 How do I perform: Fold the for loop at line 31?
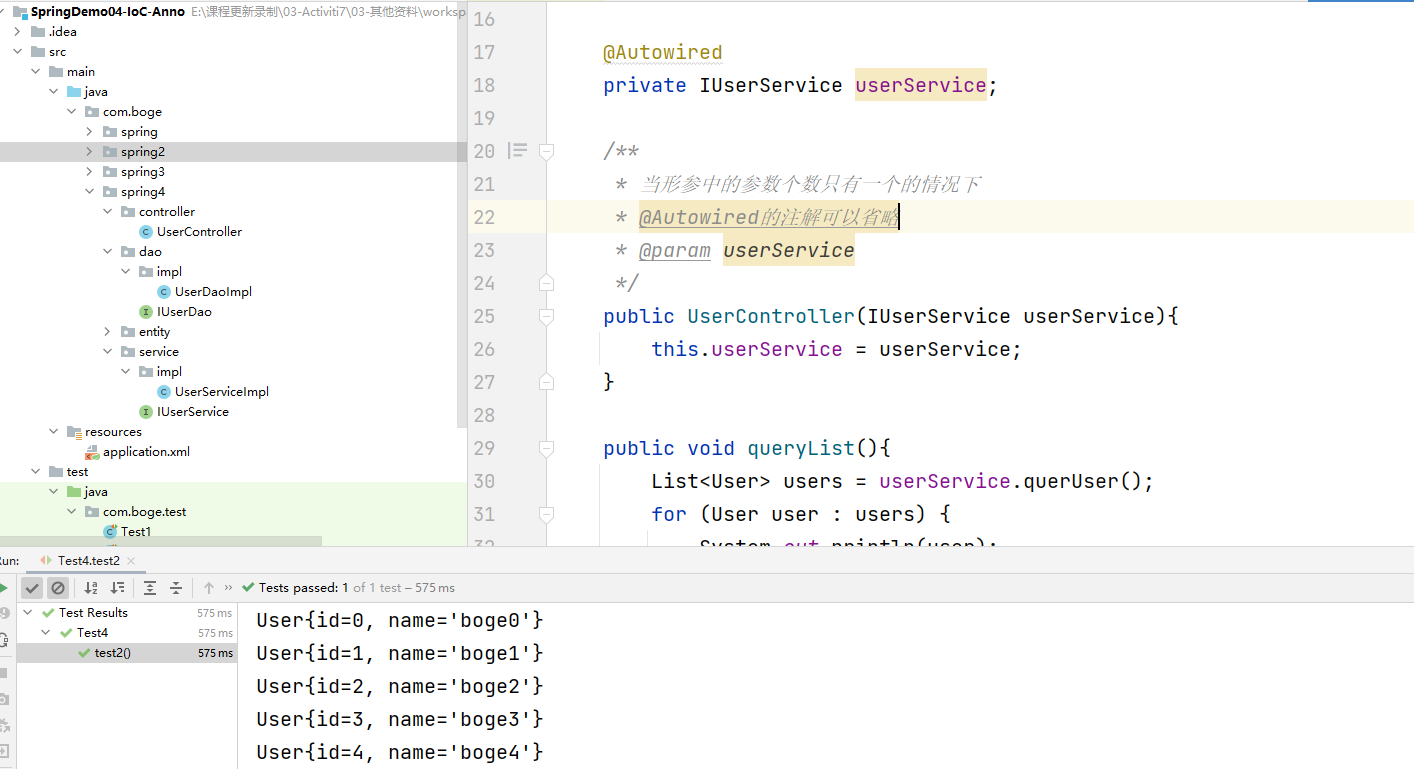pos(546,514)
